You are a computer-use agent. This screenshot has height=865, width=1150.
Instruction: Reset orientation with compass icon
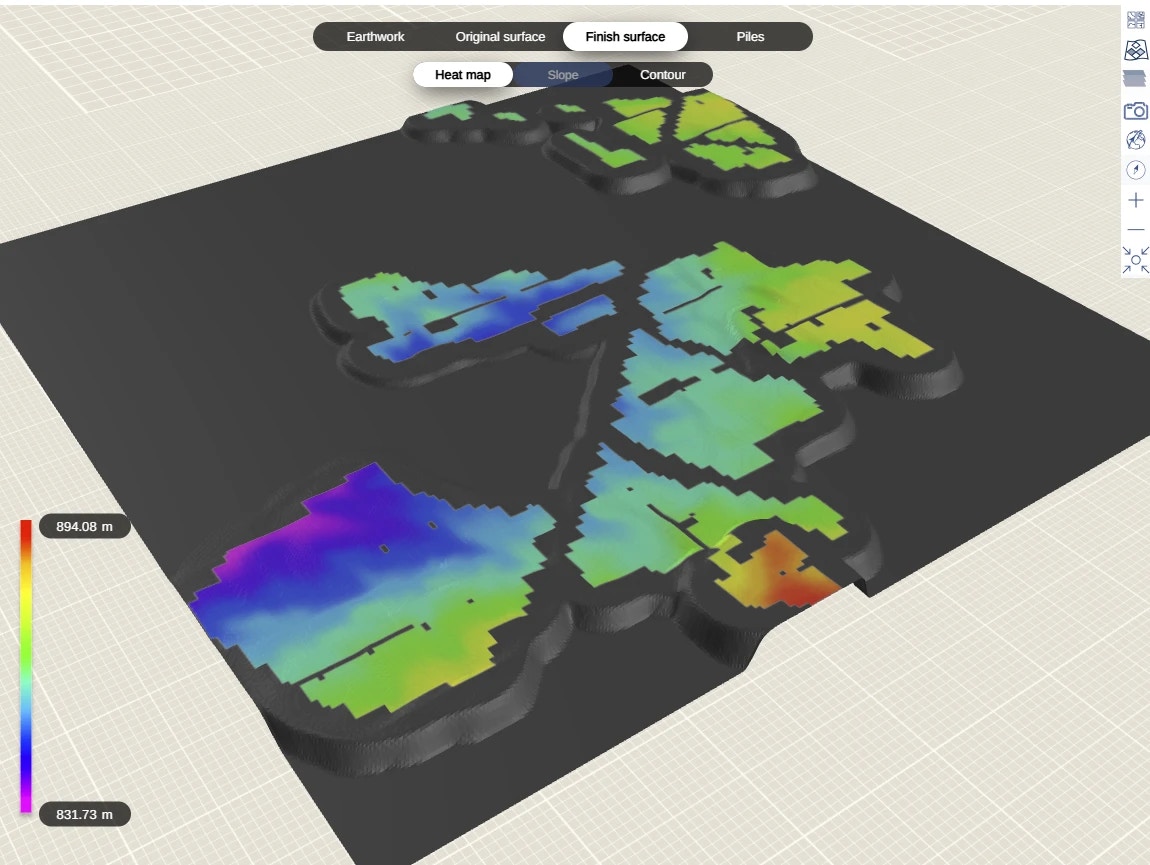click(1135, 169)
